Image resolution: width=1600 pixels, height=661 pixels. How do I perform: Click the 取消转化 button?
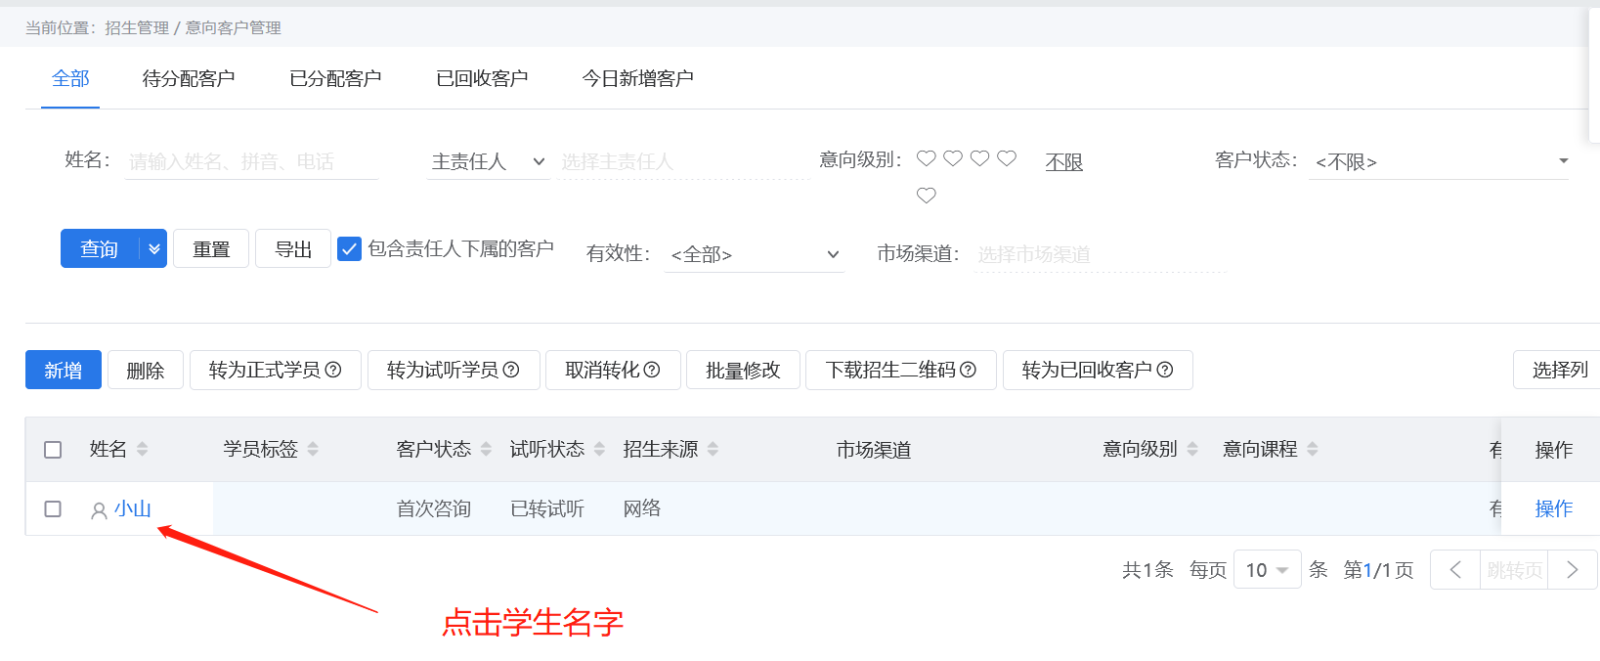[x=613, y=370]
